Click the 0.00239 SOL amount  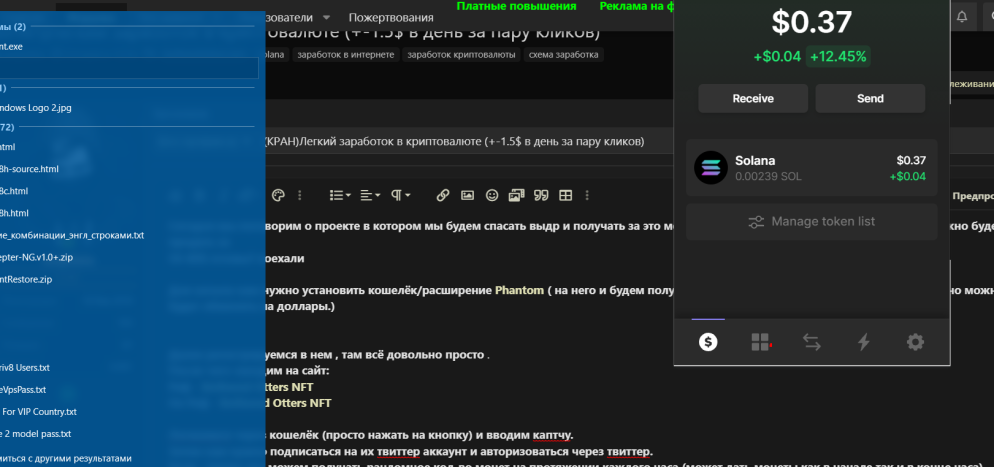pyautogui.click(x=768, y=177)
